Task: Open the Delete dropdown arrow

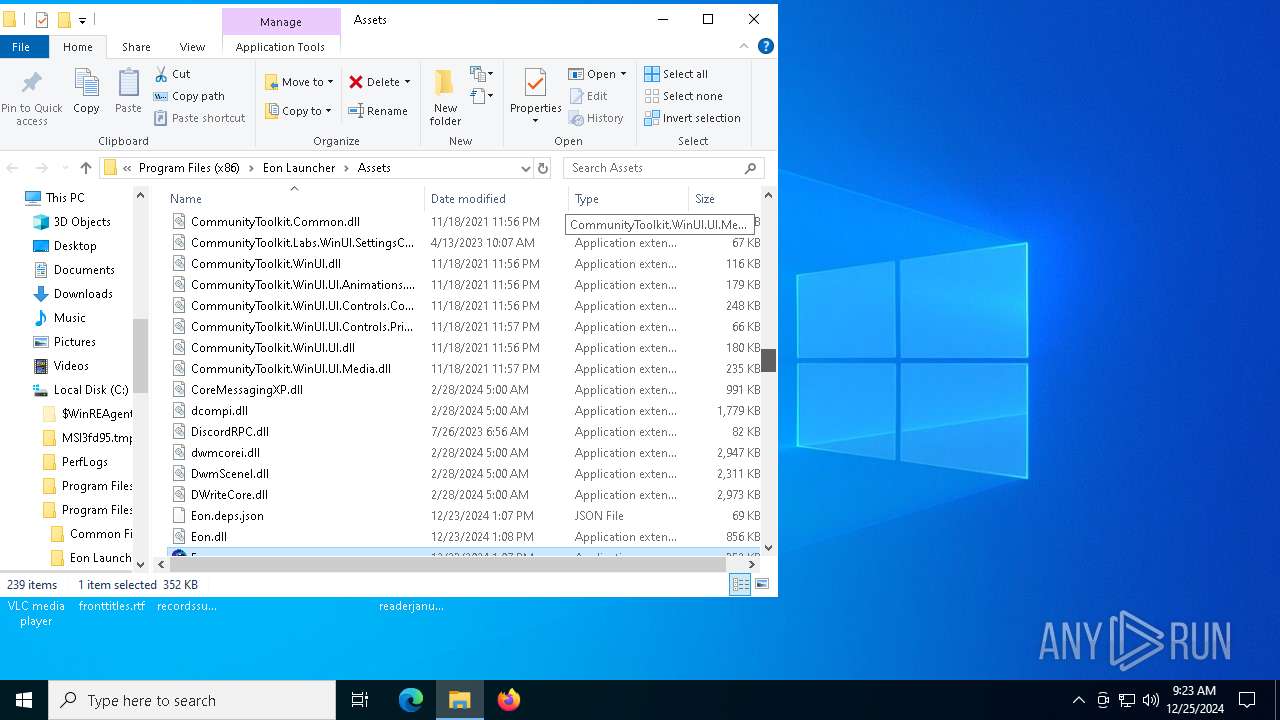Action: click(x=407, y=82)
